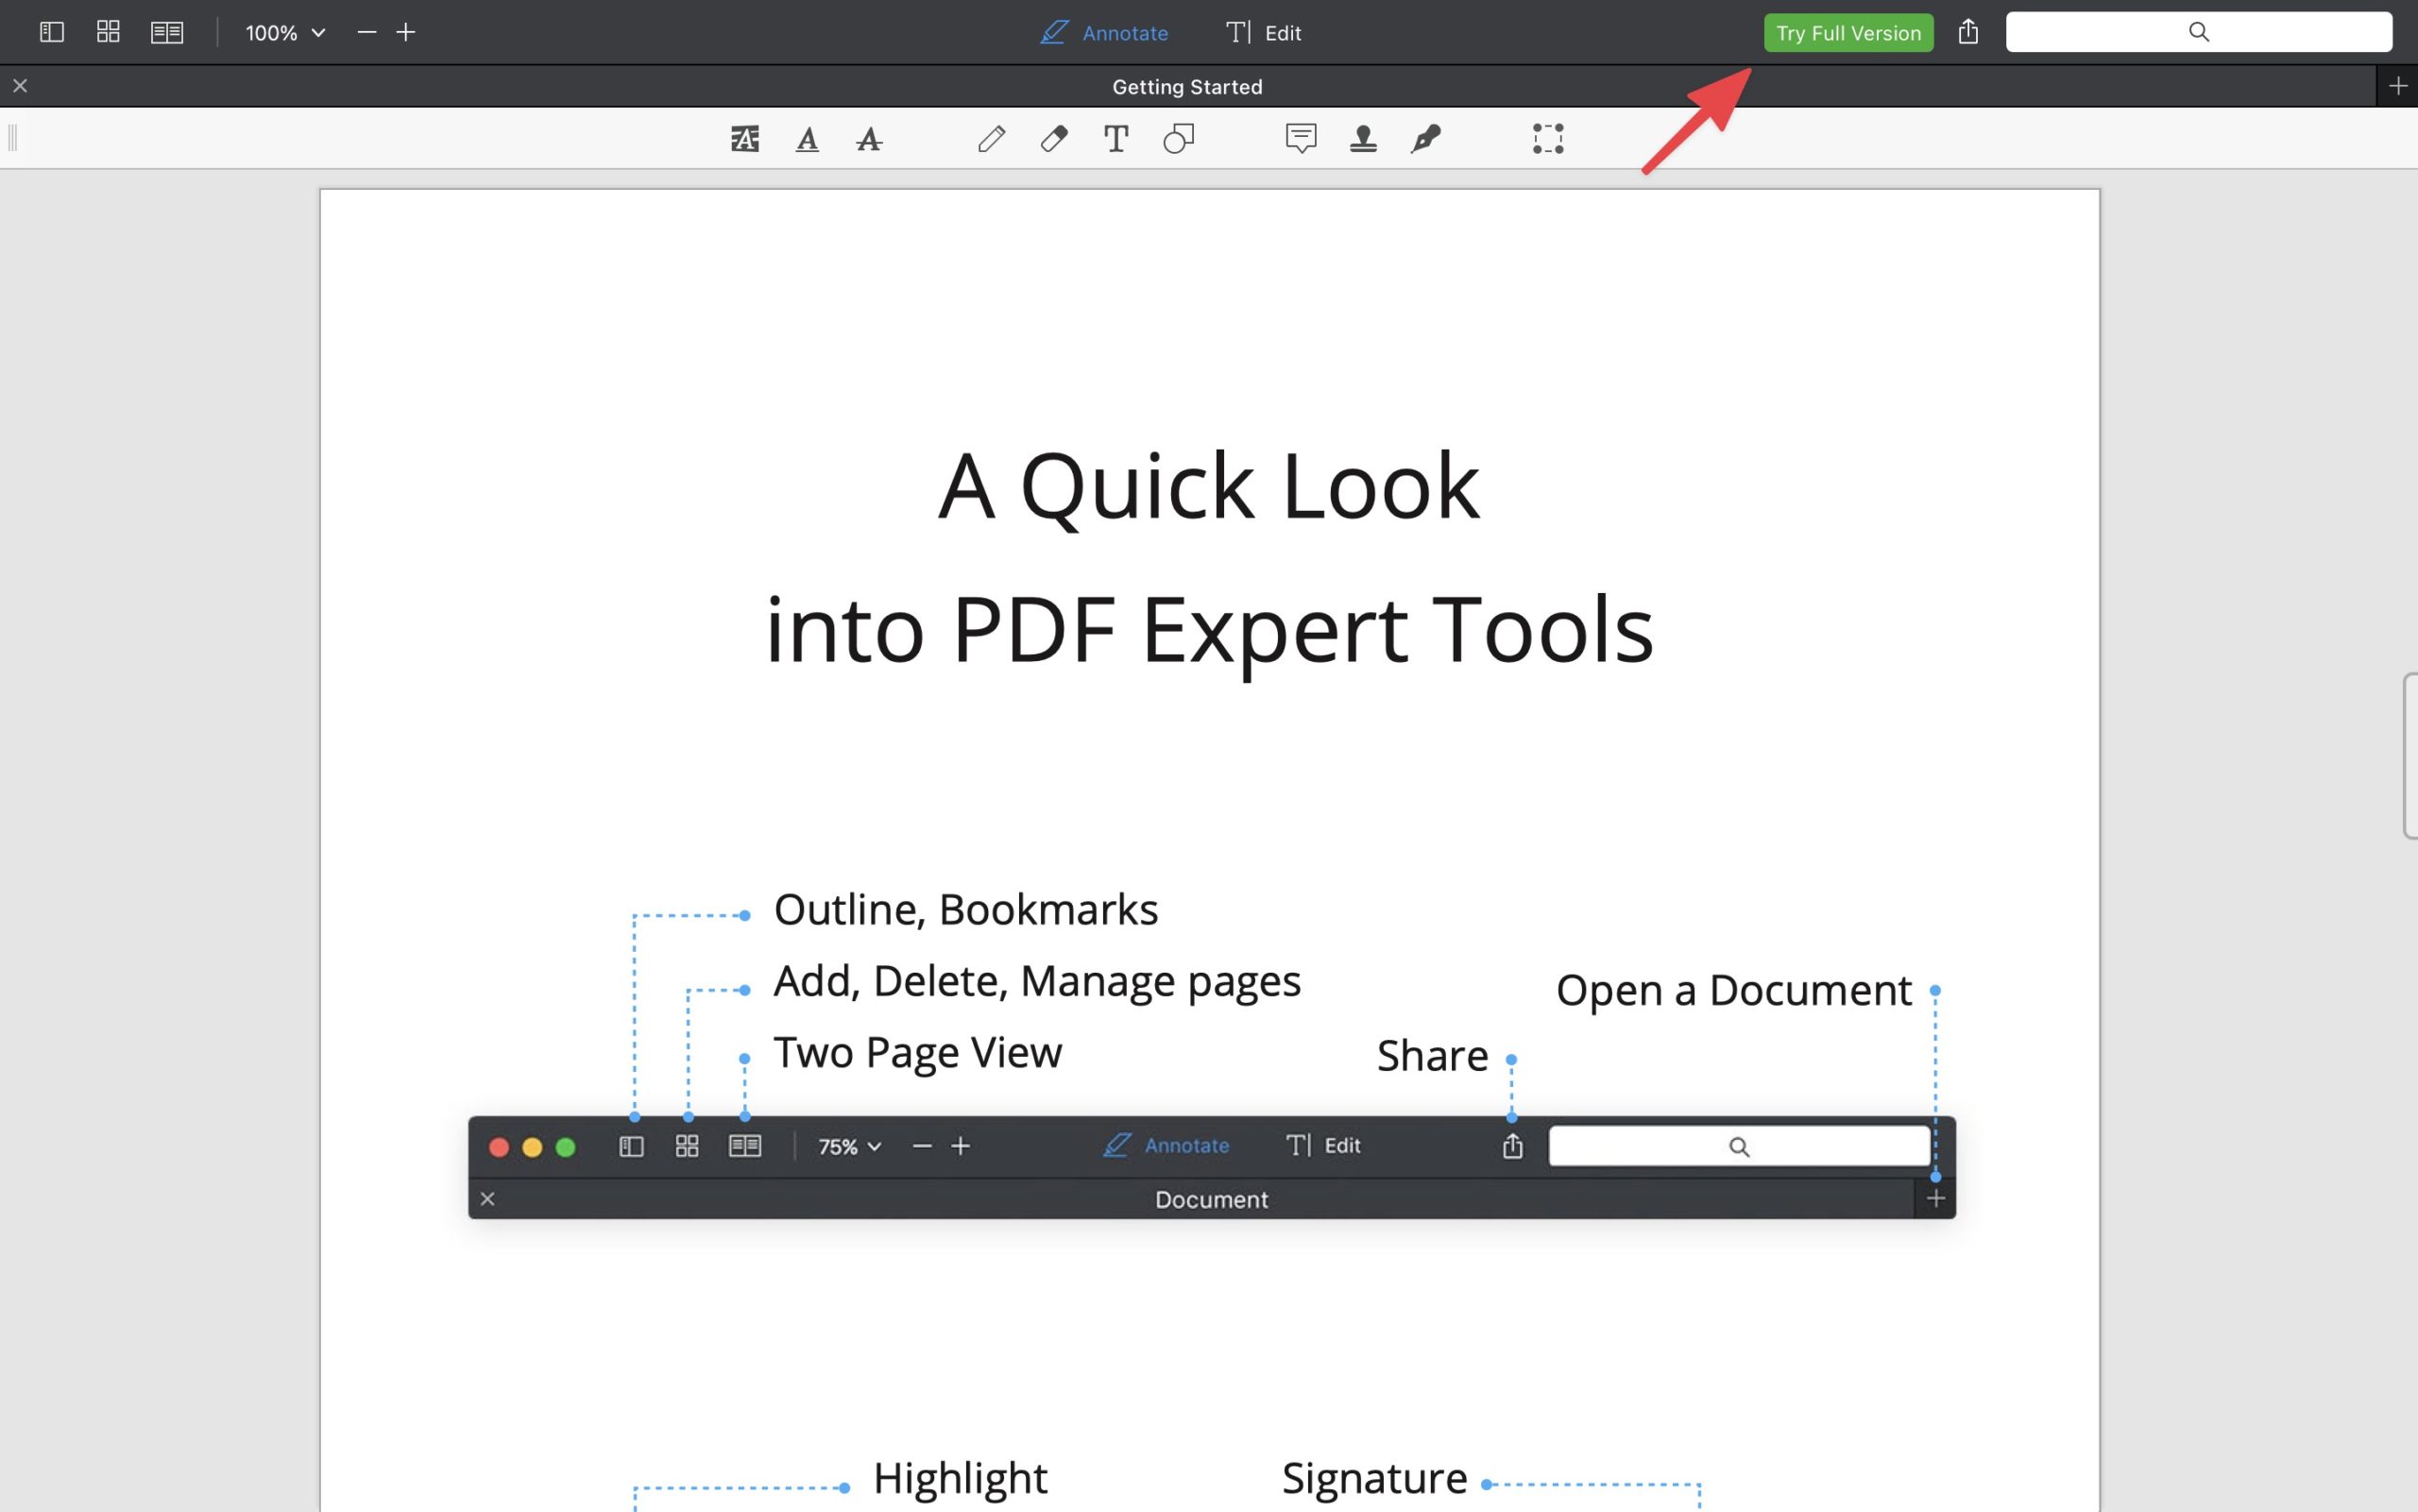2418x1512 pixels.
Task: Select the Signature tool
Action: tap(1426, 138)
